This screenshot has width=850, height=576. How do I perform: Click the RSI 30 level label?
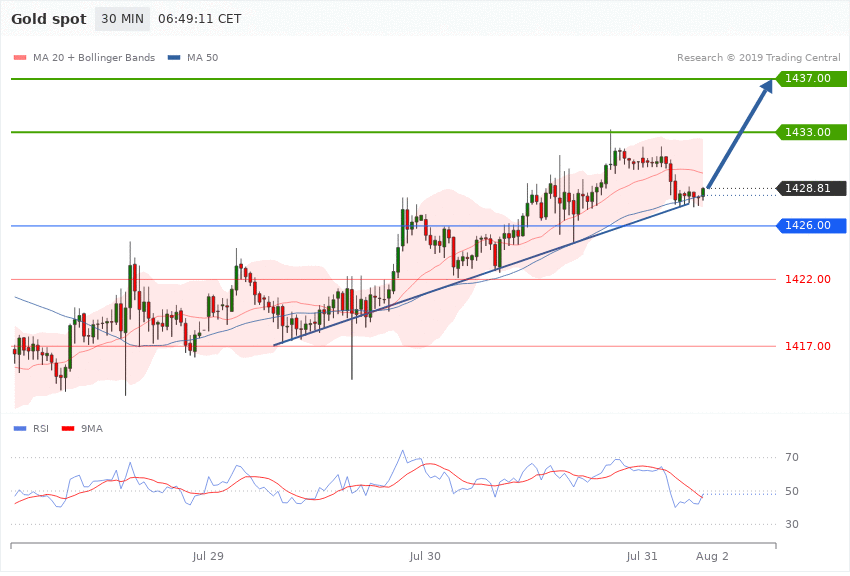click(x=791, y=525)
